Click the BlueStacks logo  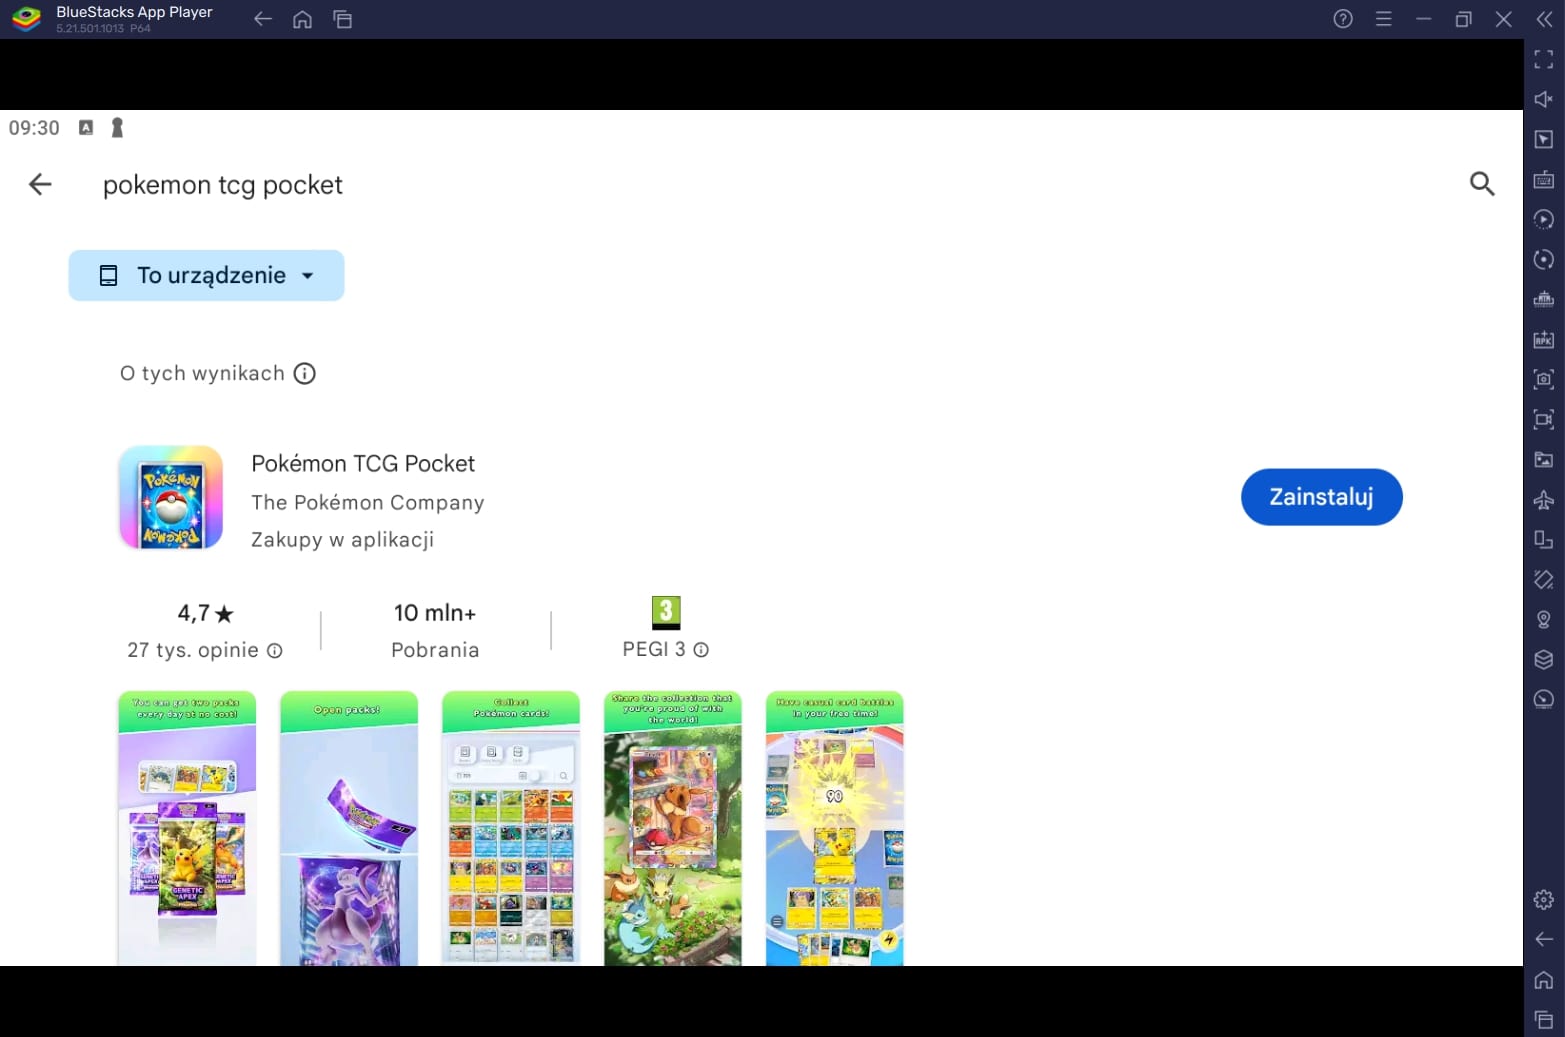(x=26, y=19)
